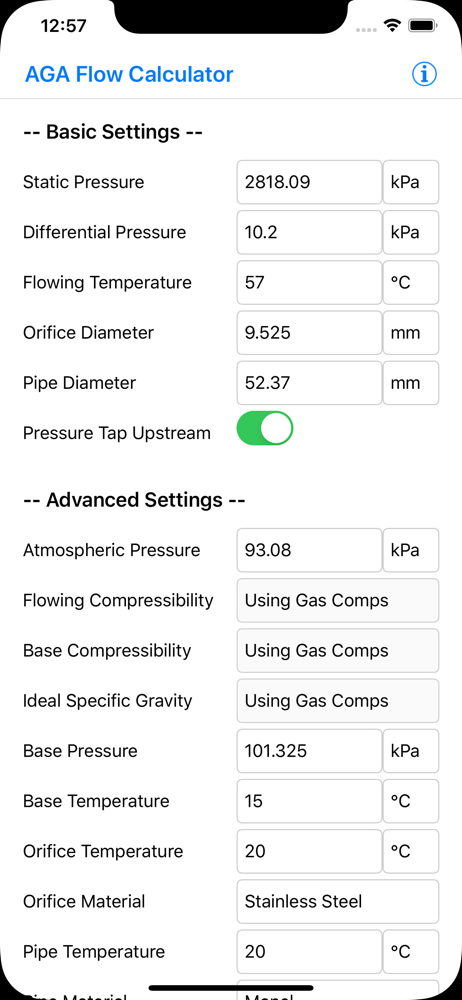
Task: Edit the Pipe Diameter value 52.37
Action: [x=309, y=383]
